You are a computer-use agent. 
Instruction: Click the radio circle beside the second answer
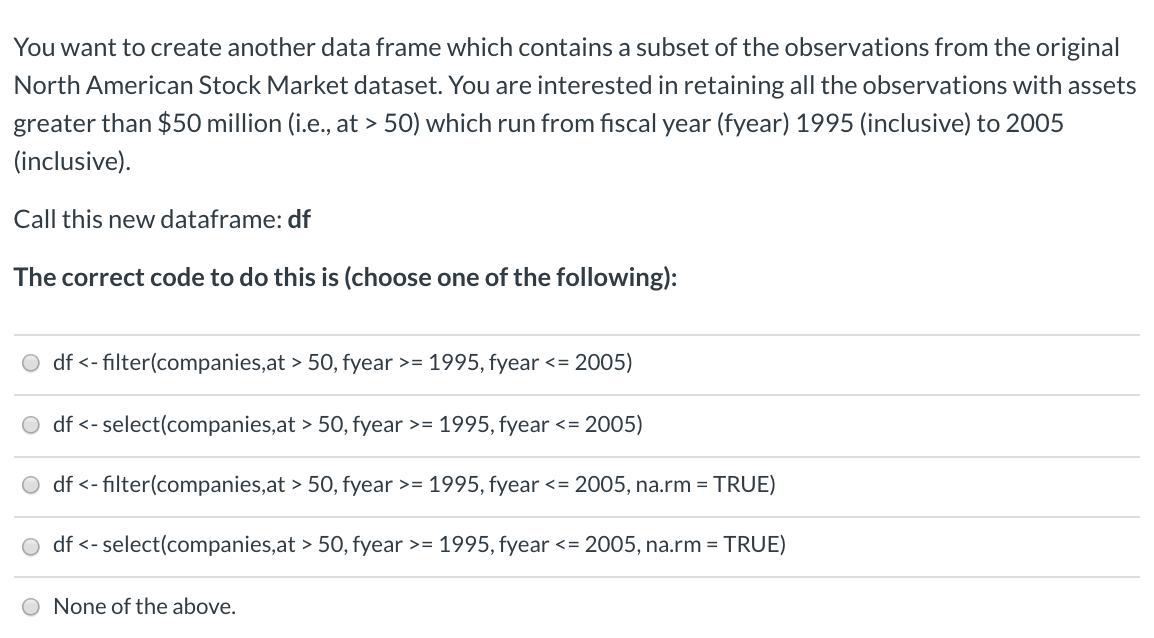(30, 424)
